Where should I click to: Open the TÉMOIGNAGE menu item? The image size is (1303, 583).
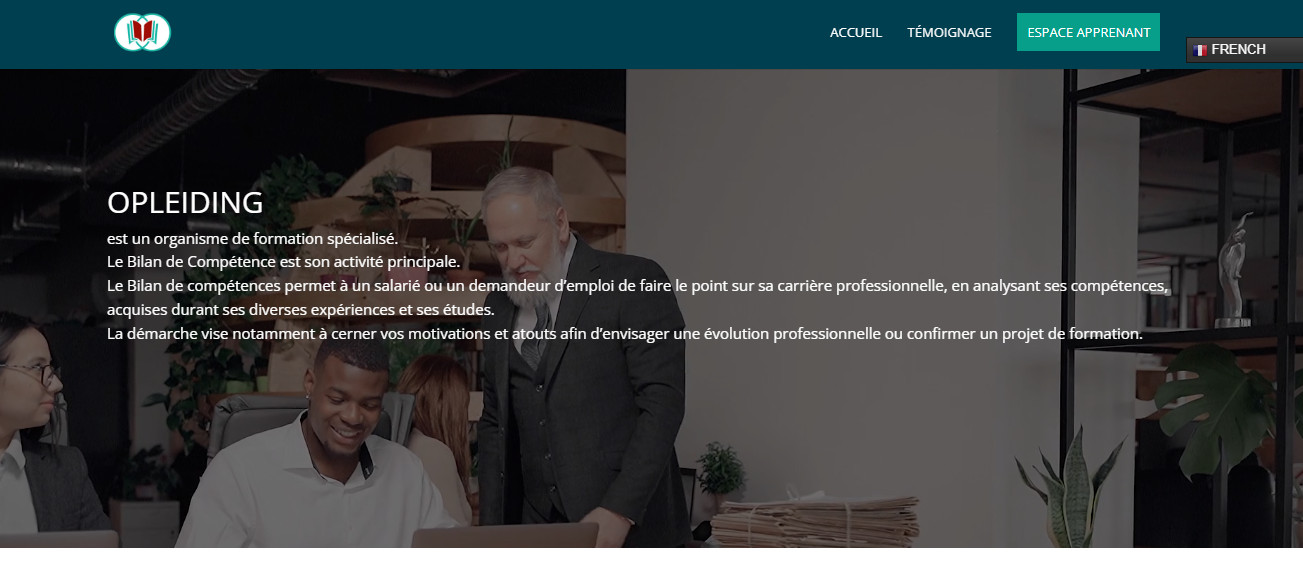pos(949,32)
